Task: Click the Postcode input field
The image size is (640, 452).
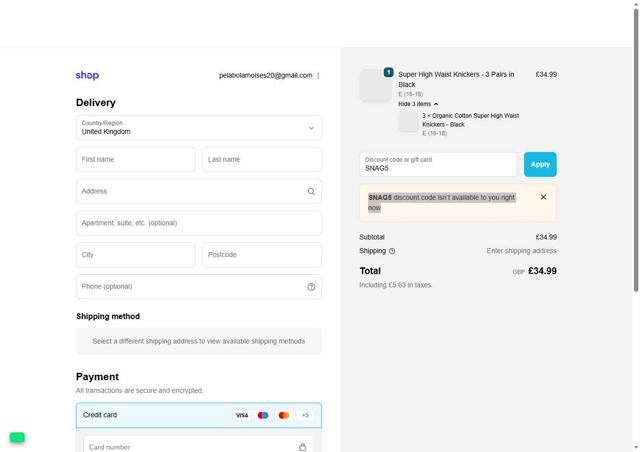Action: tap(261, 255)
